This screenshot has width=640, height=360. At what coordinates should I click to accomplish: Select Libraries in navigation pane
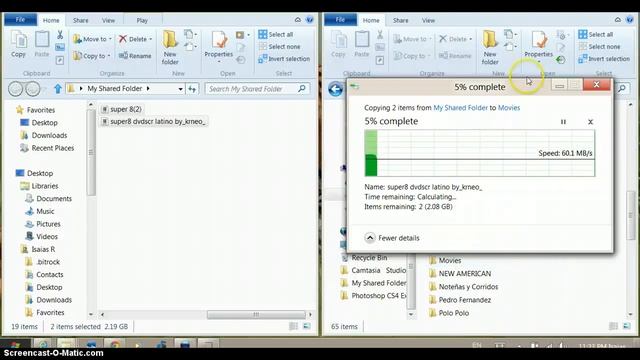tap(40, 186)
